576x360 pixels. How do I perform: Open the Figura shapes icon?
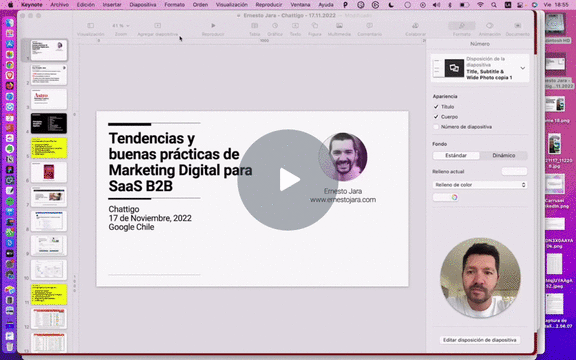(315, 26)
